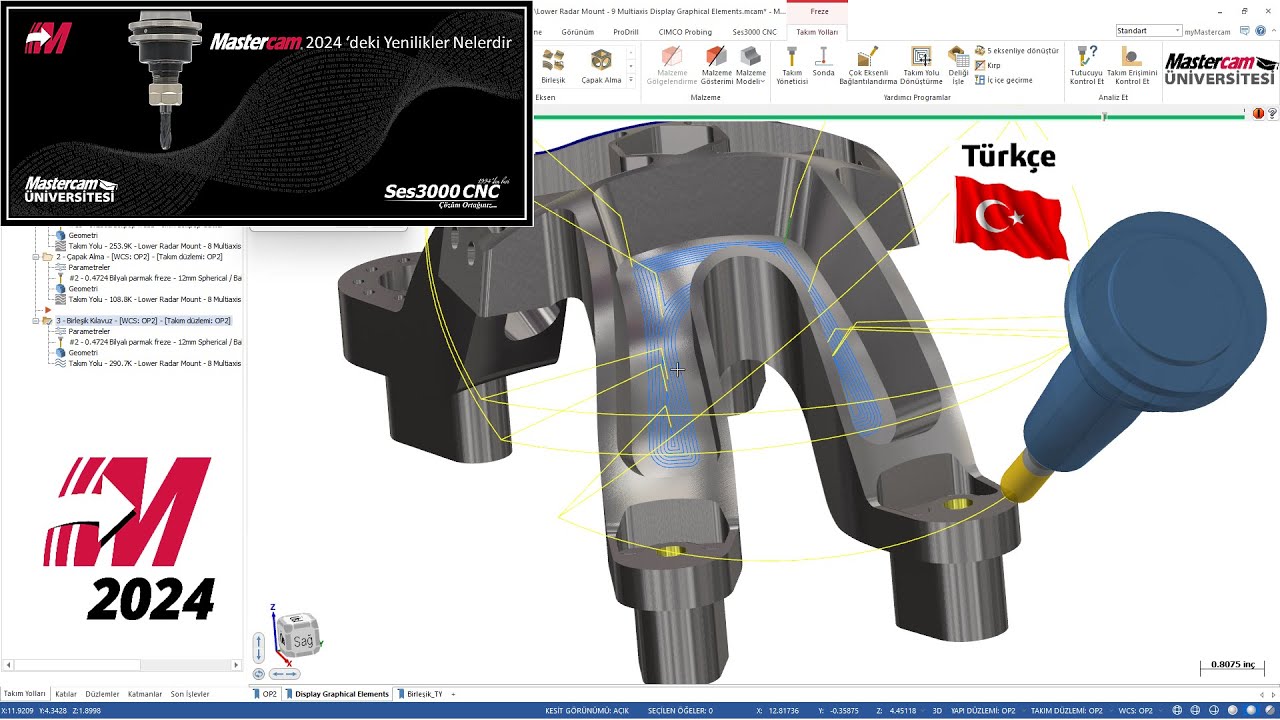
Task: Click the Malzeme Gölgelendirme icon
Action: [x=671, y=66]
